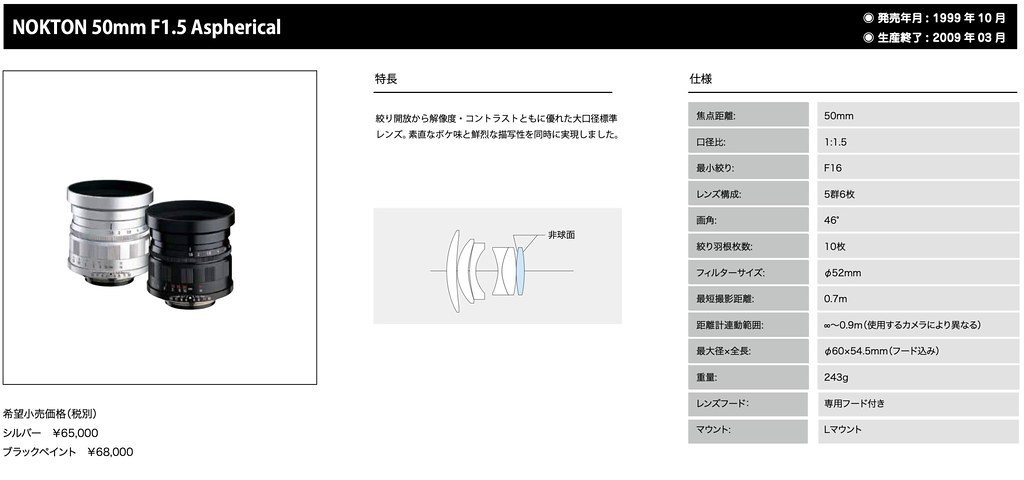Click the 50mm focal length value
Viewport: 1024px width, 480px height.
pyautogui.click(x=839, y=116)
